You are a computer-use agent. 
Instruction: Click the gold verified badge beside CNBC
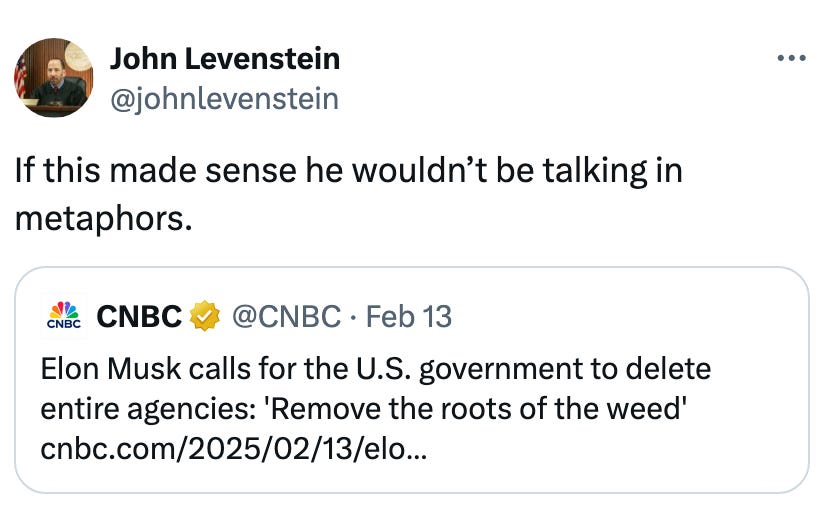click(204, 316)
